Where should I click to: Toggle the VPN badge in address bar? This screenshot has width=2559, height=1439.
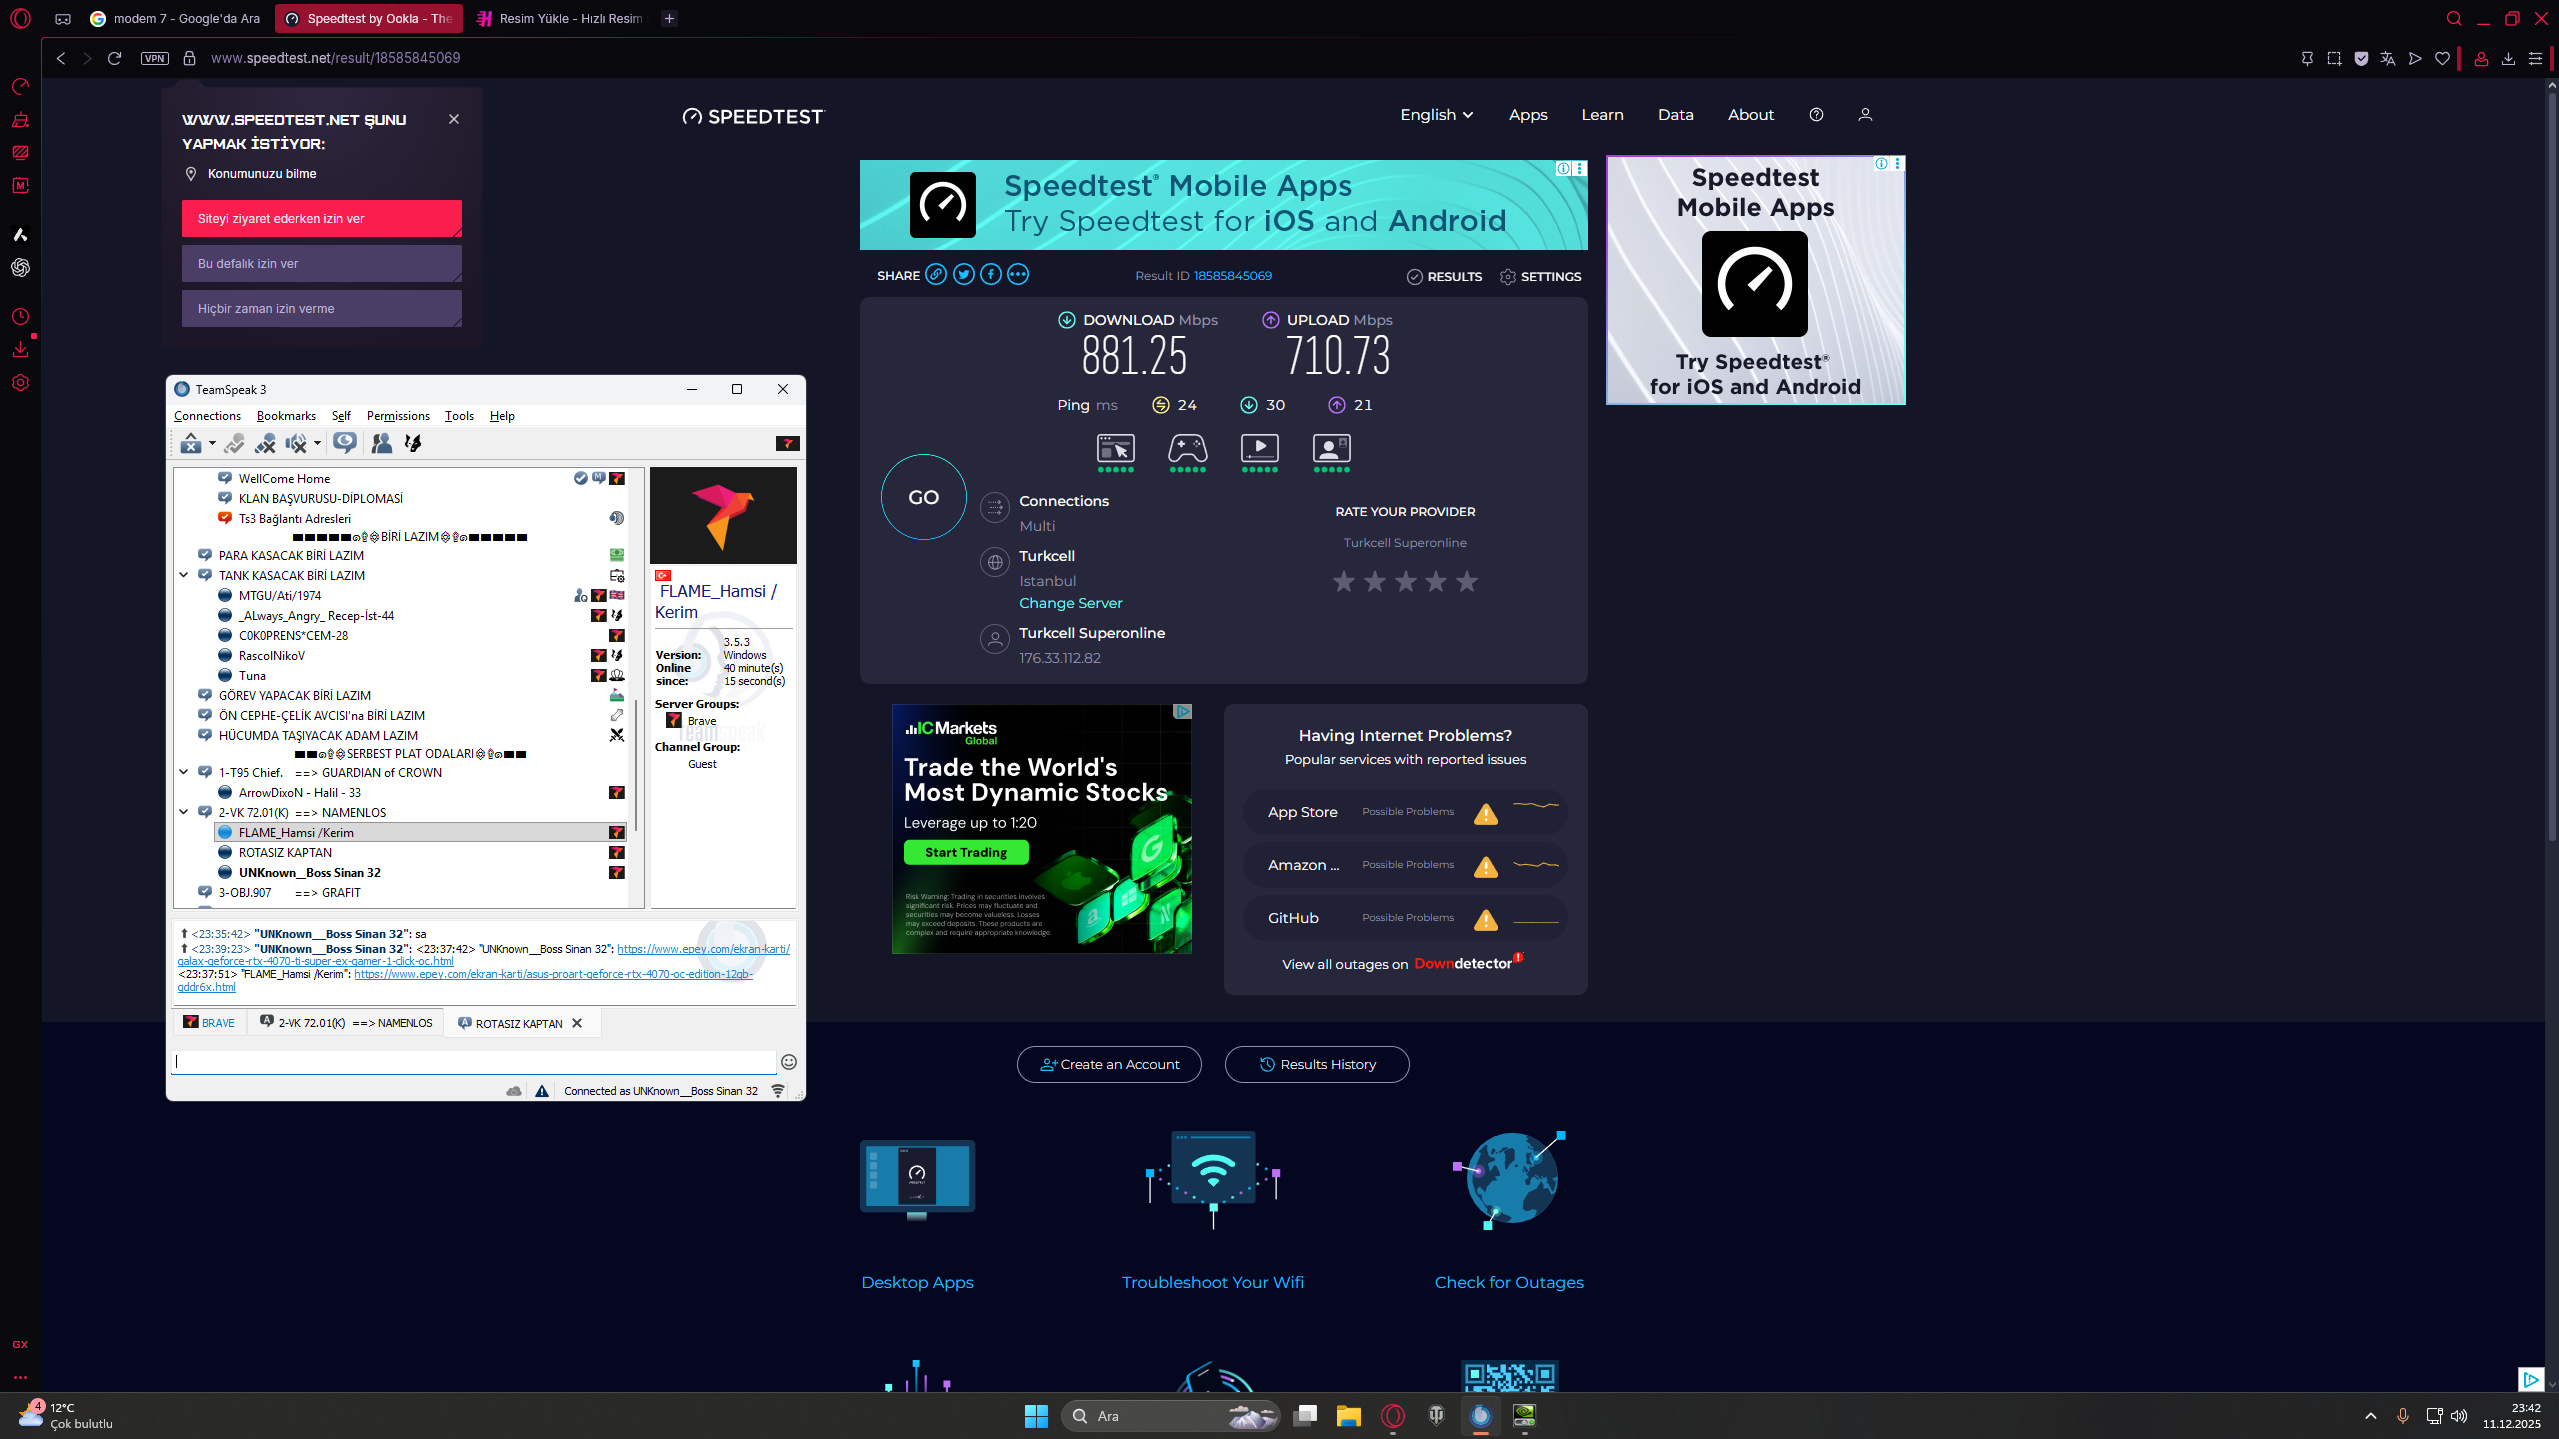click(x=155, y=58)
